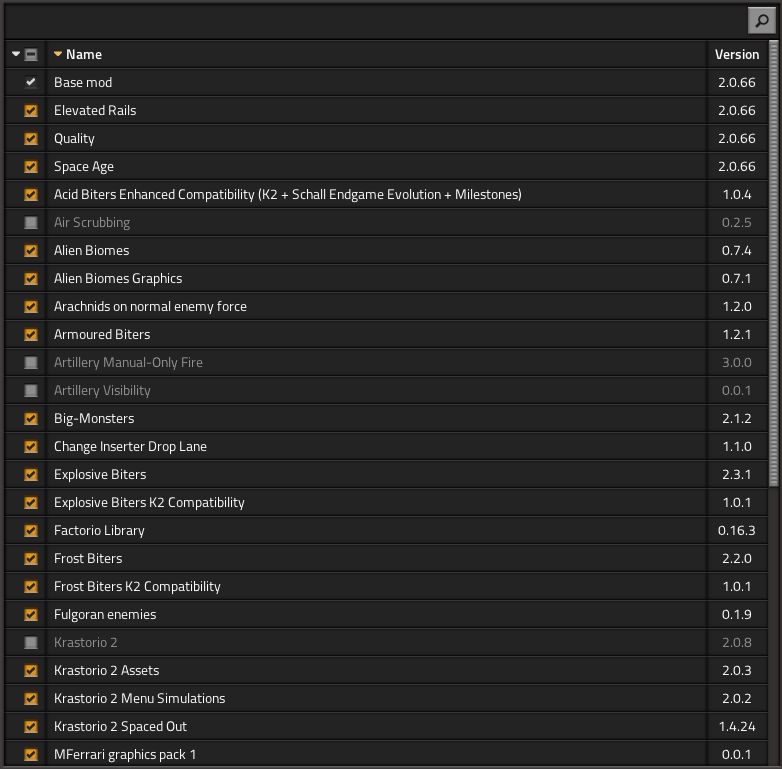
Task: Select the Acid Biters Enhanced Compatibility mod
Action: click(287, 195)
